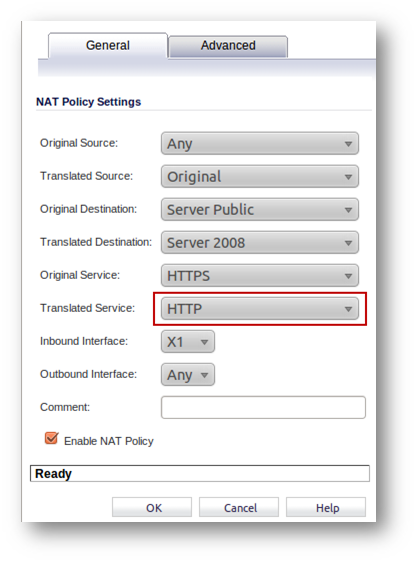Expand the Translated Service HTTP dropdown
Image resolution: width=418 pixels, height=564 pixels.
tap(260, 309)
